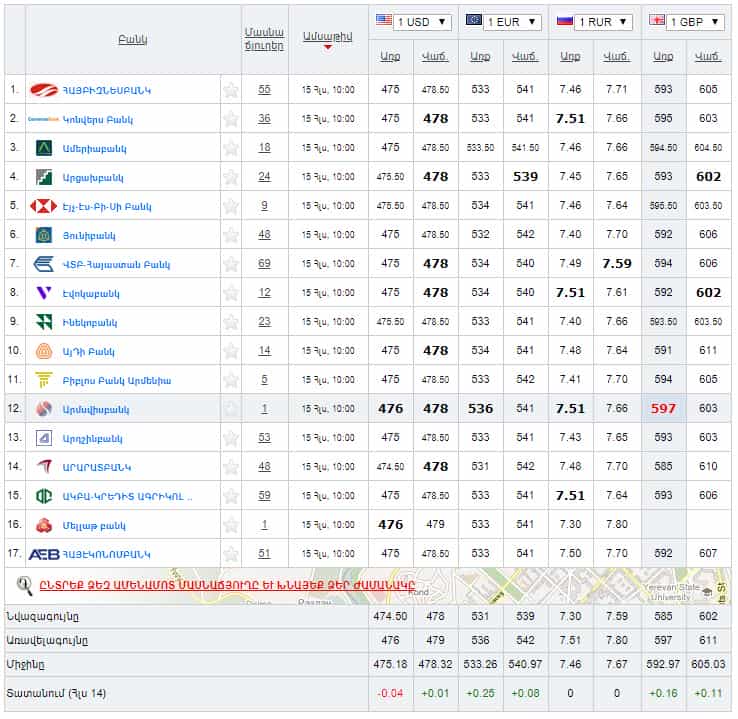Click the Araratbank logo in row 14
This screenshot has width=738, height=719.
click(44, 467)
